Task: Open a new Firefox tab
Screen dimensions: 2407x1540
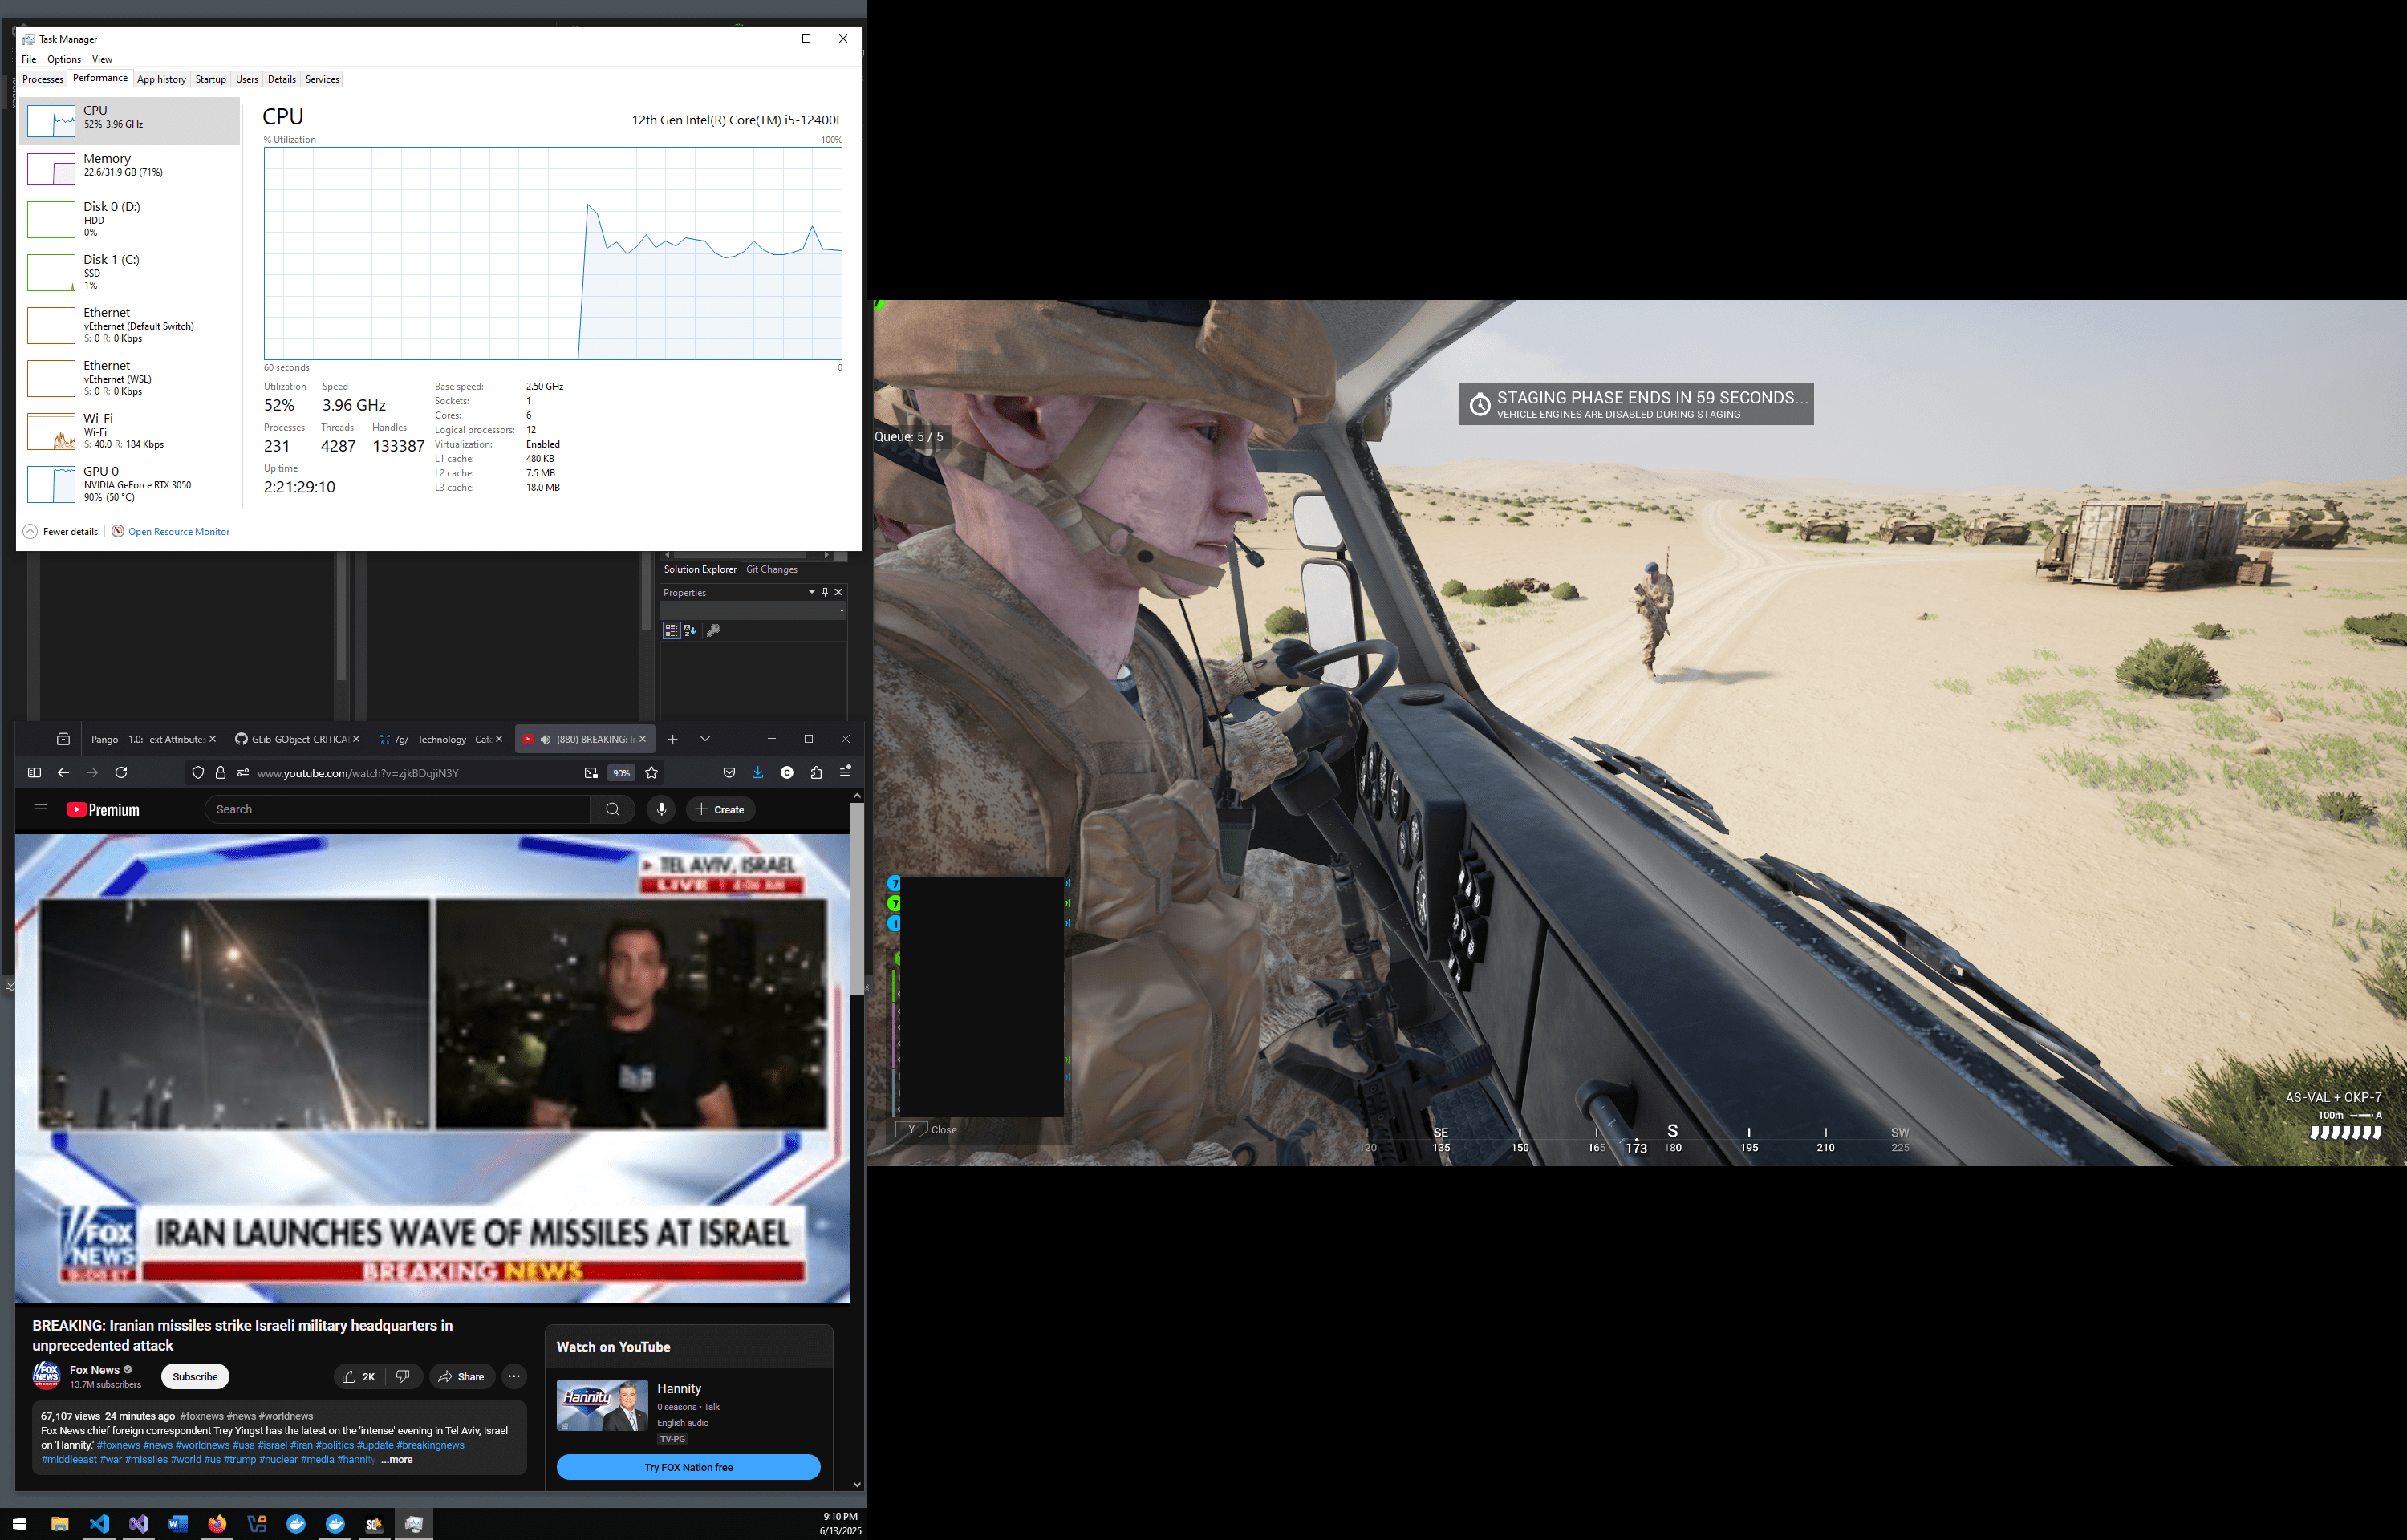Action: tap(673, 739)
